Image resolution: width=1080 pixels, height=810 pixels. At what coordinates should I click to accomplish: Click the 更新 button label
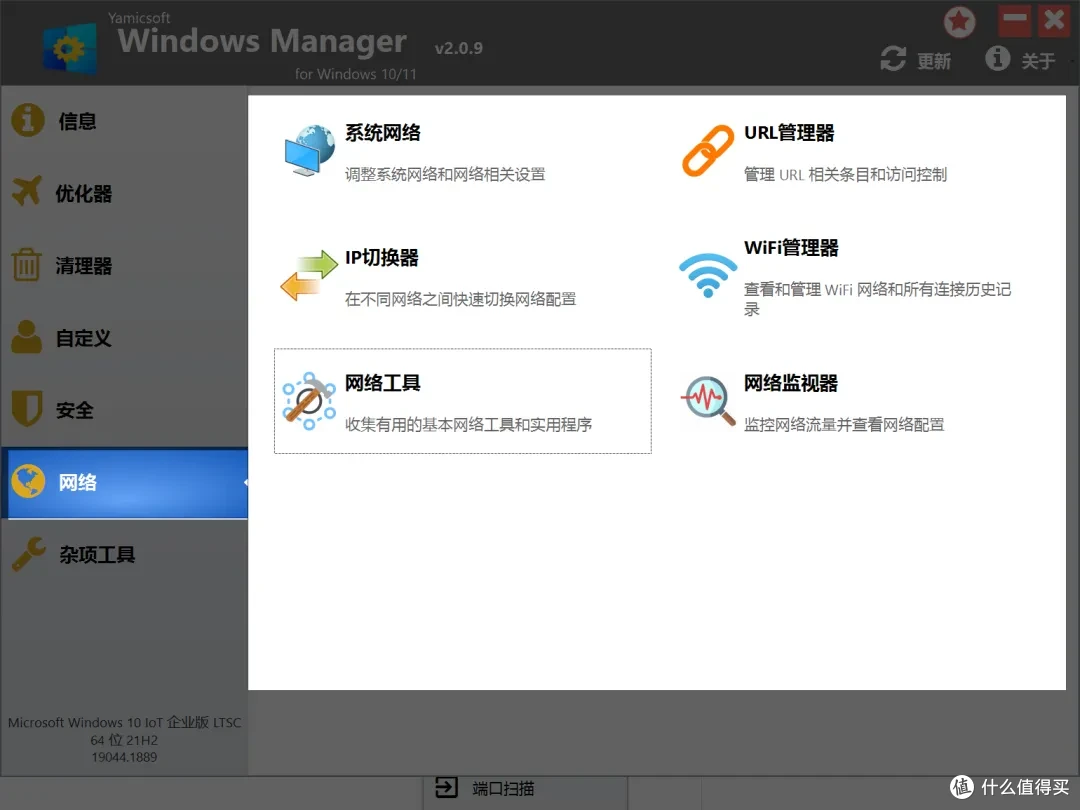934,61
